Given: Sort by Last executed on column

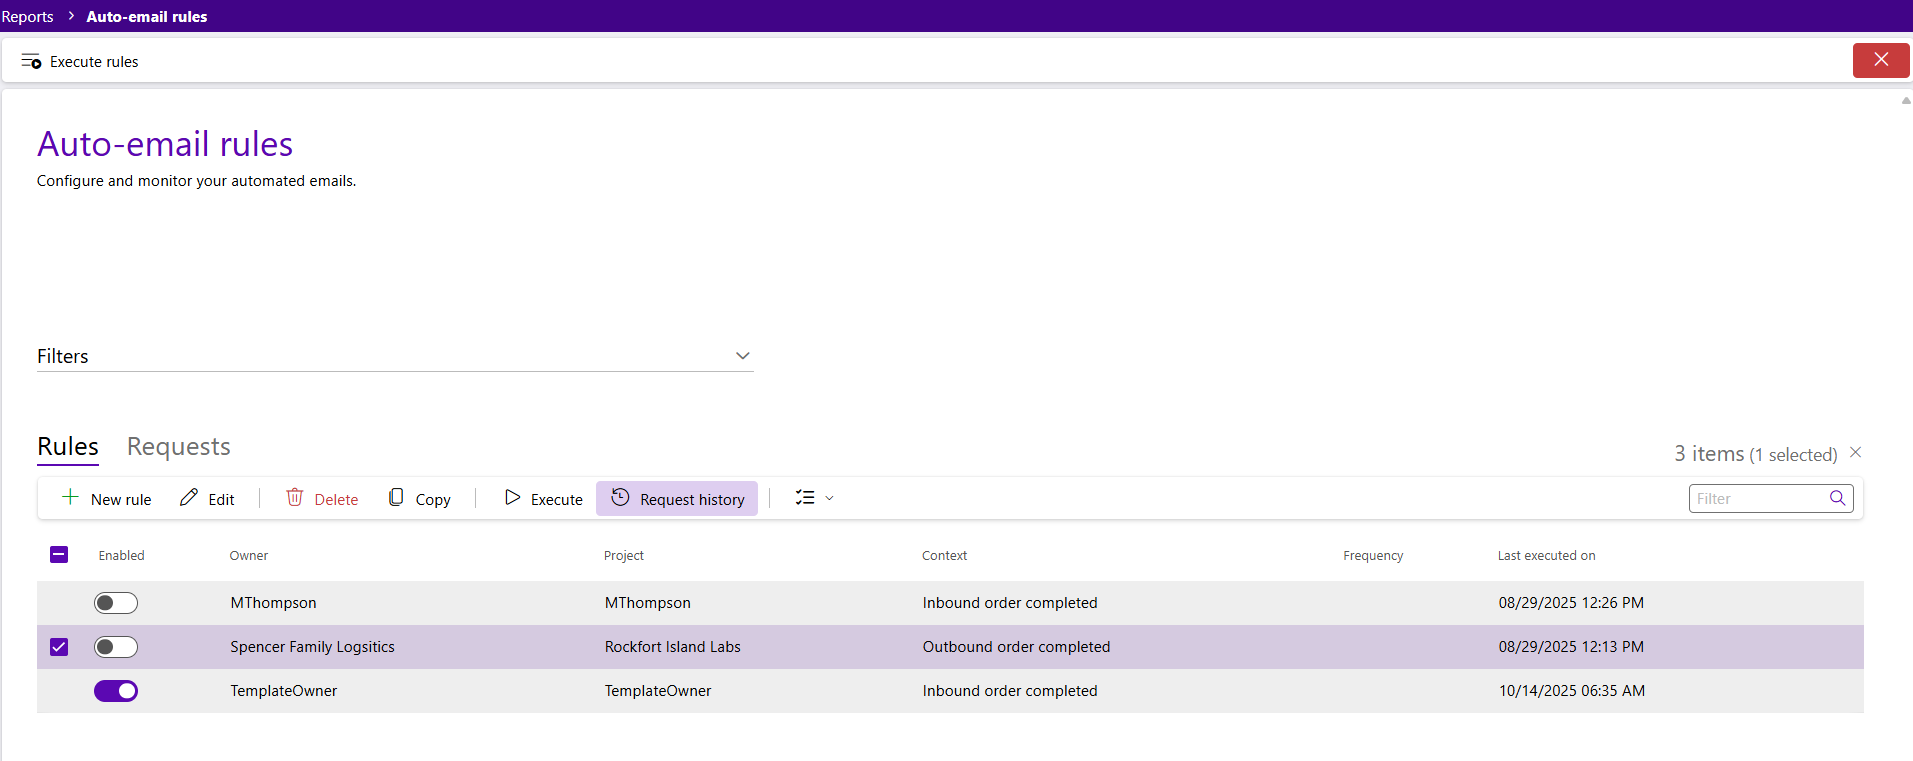Looking at the screenshot, I should (x=1546, y=556).
